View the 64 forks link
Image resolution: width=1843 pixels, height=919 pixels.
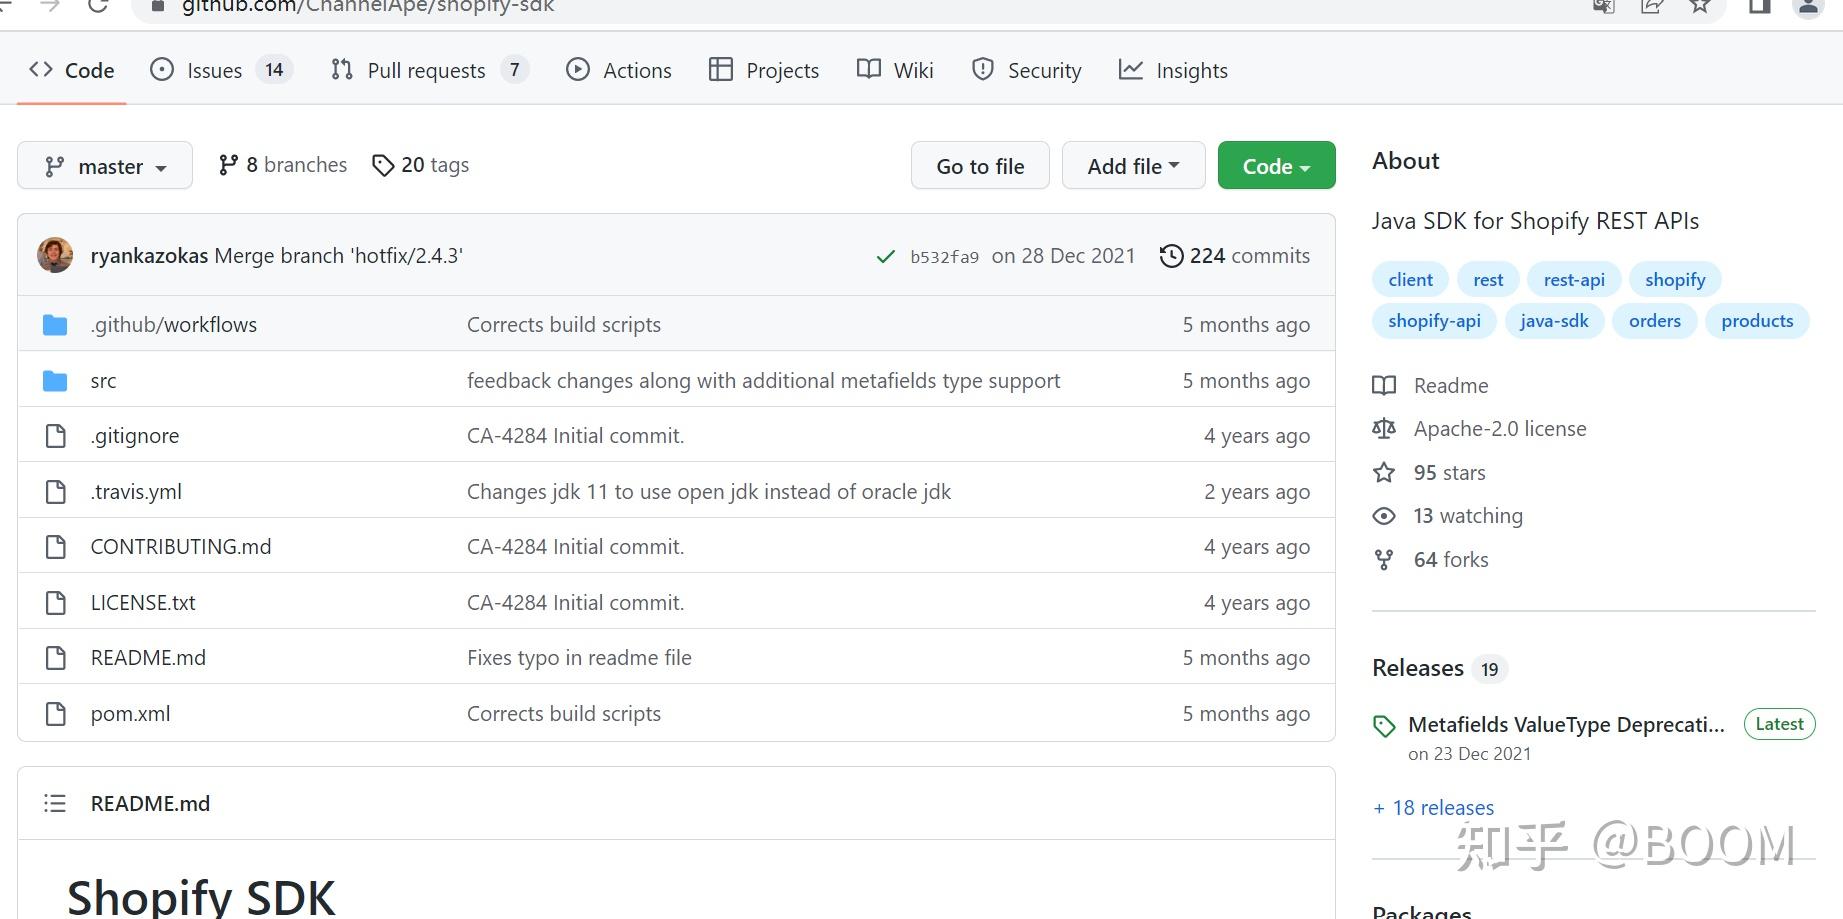[1431, 560]
